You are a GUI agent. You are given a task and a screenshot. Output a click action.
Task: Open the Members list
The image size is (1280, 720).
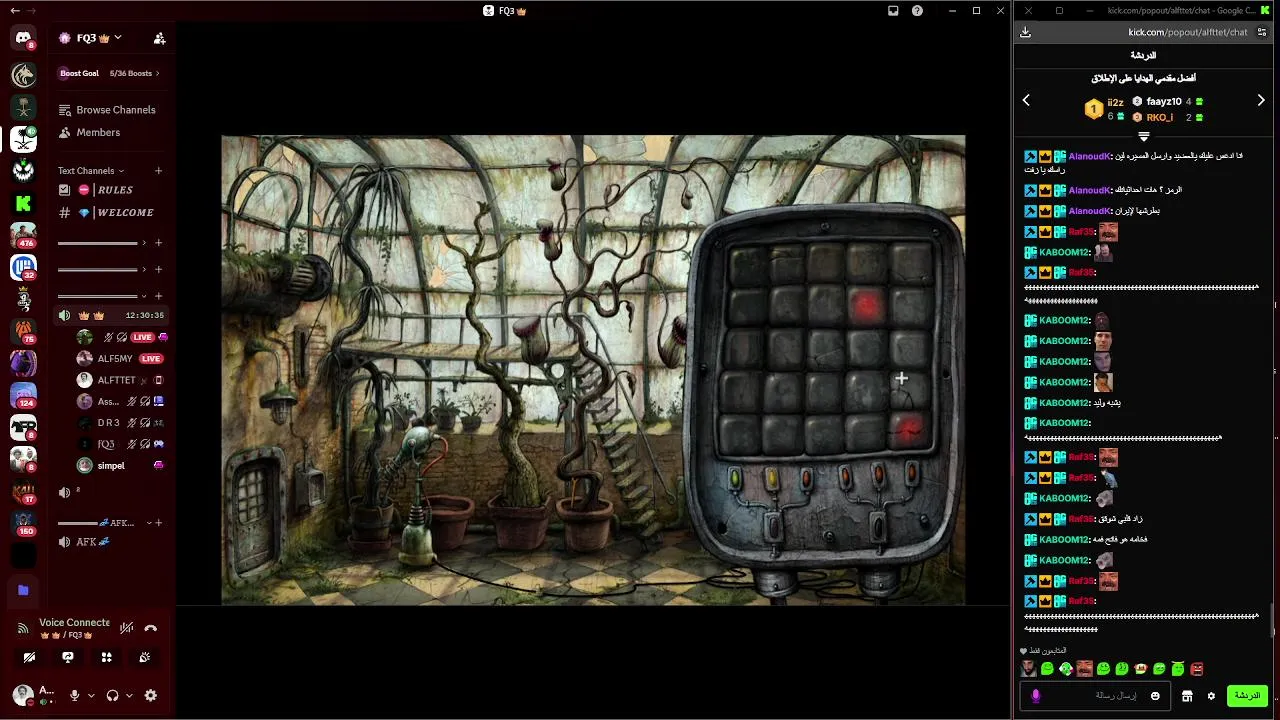(110, 132)
